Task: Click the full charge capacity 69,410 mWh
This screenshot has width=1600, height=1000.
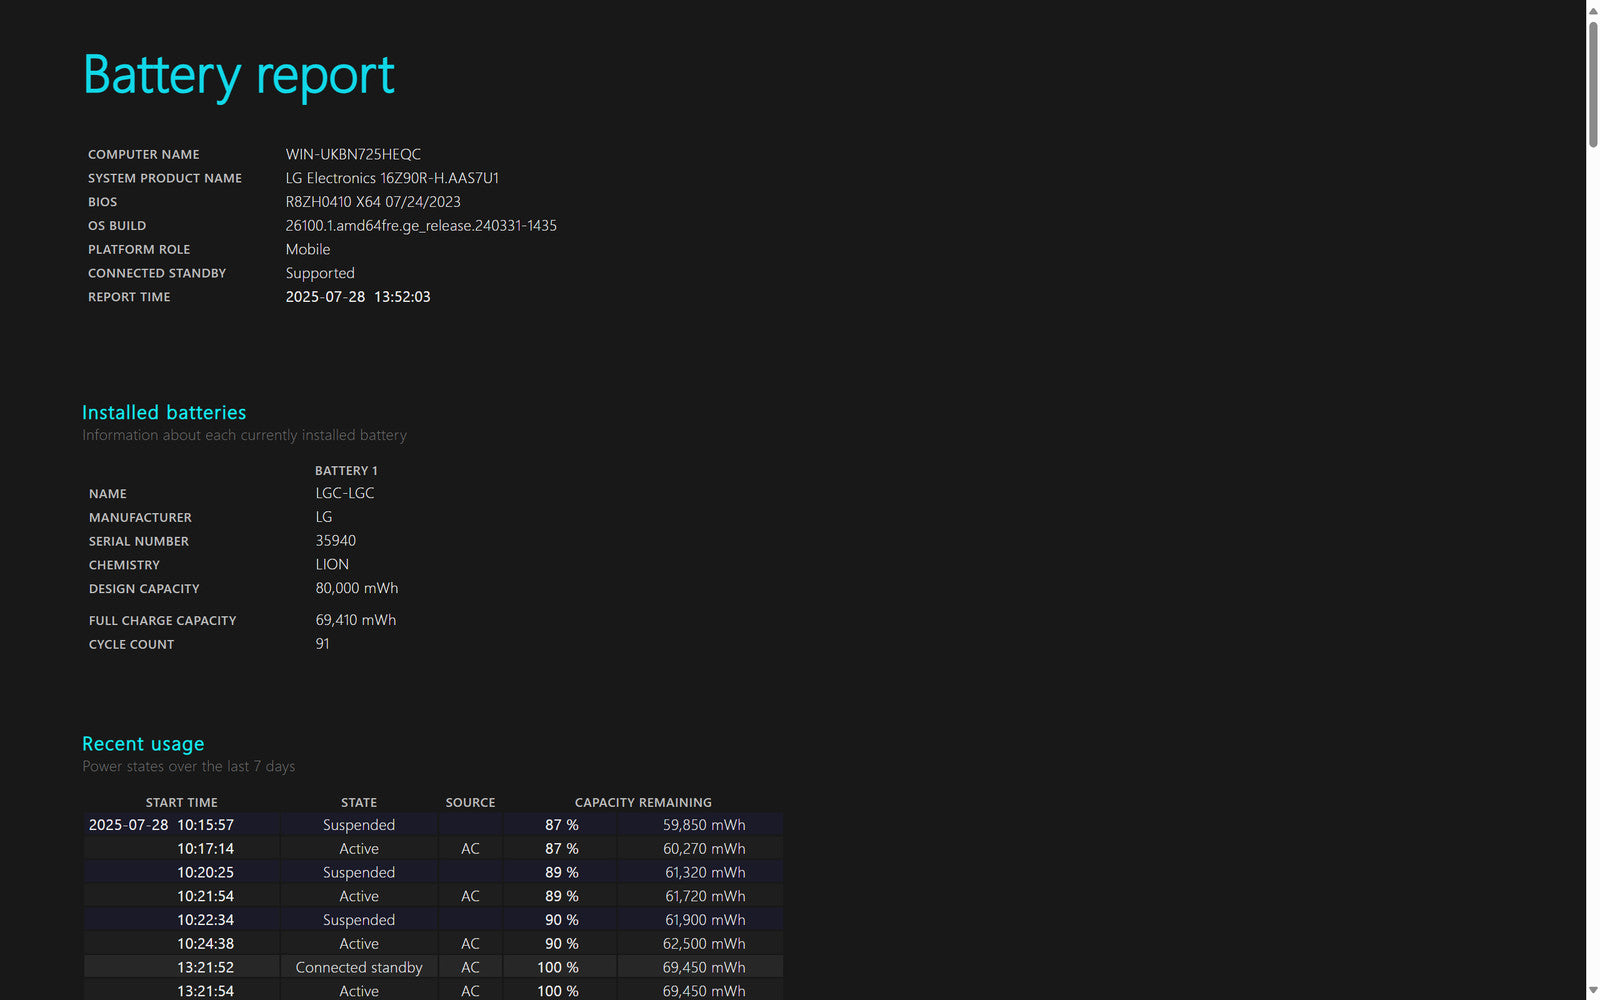Action: pyautogui.click(x=356, y=620)
